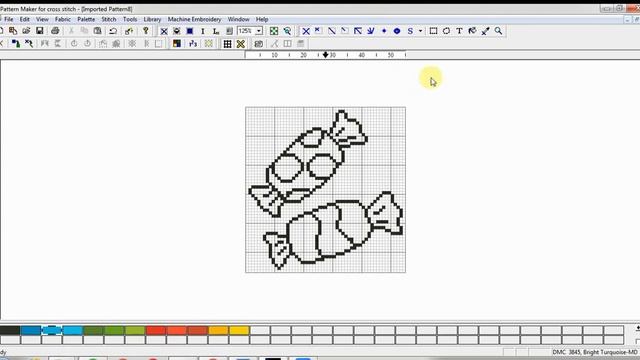Open the Palette menu
The width and height of the screenshot is (640, 360).
coord(86,19)
